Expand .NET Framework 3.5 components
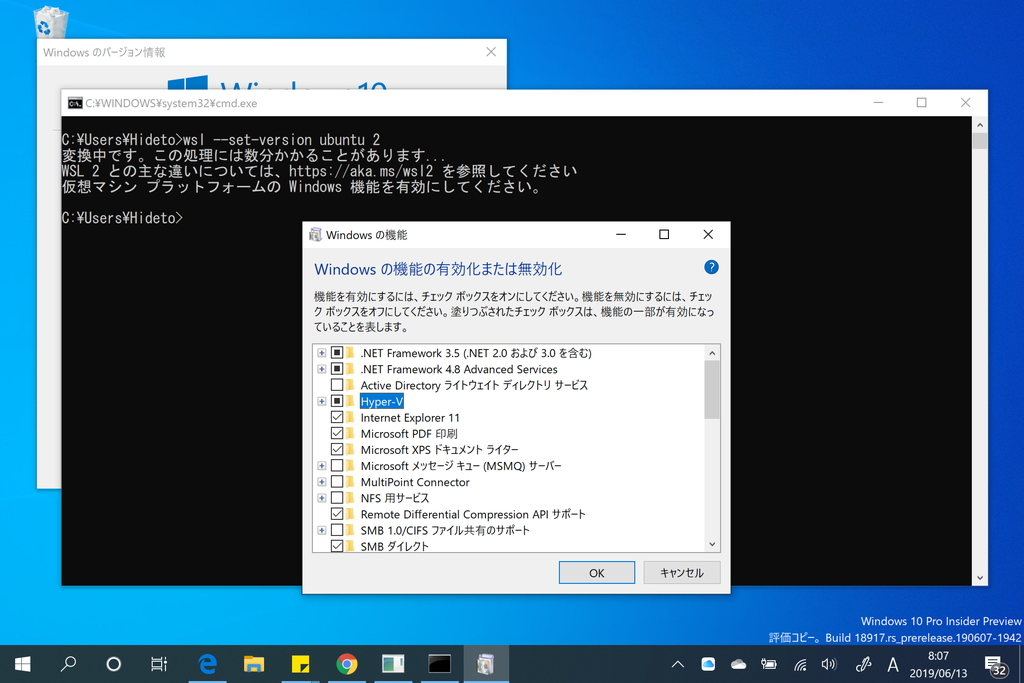The height and width of the screenshot is (683, 1024). coord(321,353)
